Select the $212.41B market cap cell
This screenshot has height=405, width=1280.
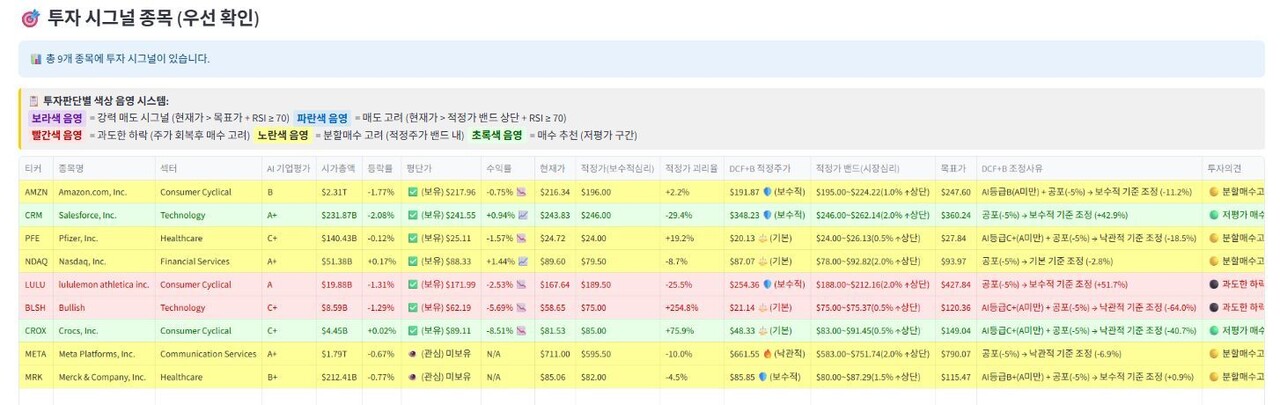(x=339, y=377)
